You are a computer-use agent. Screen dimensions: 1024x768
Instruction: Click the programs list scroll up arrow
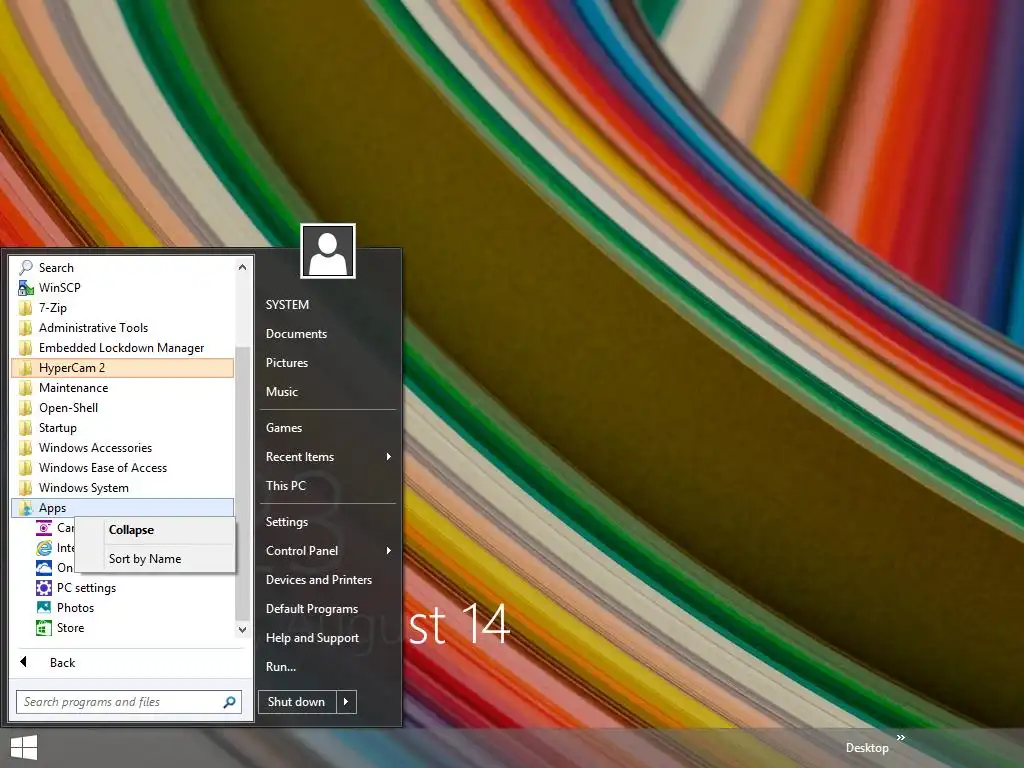242,267
